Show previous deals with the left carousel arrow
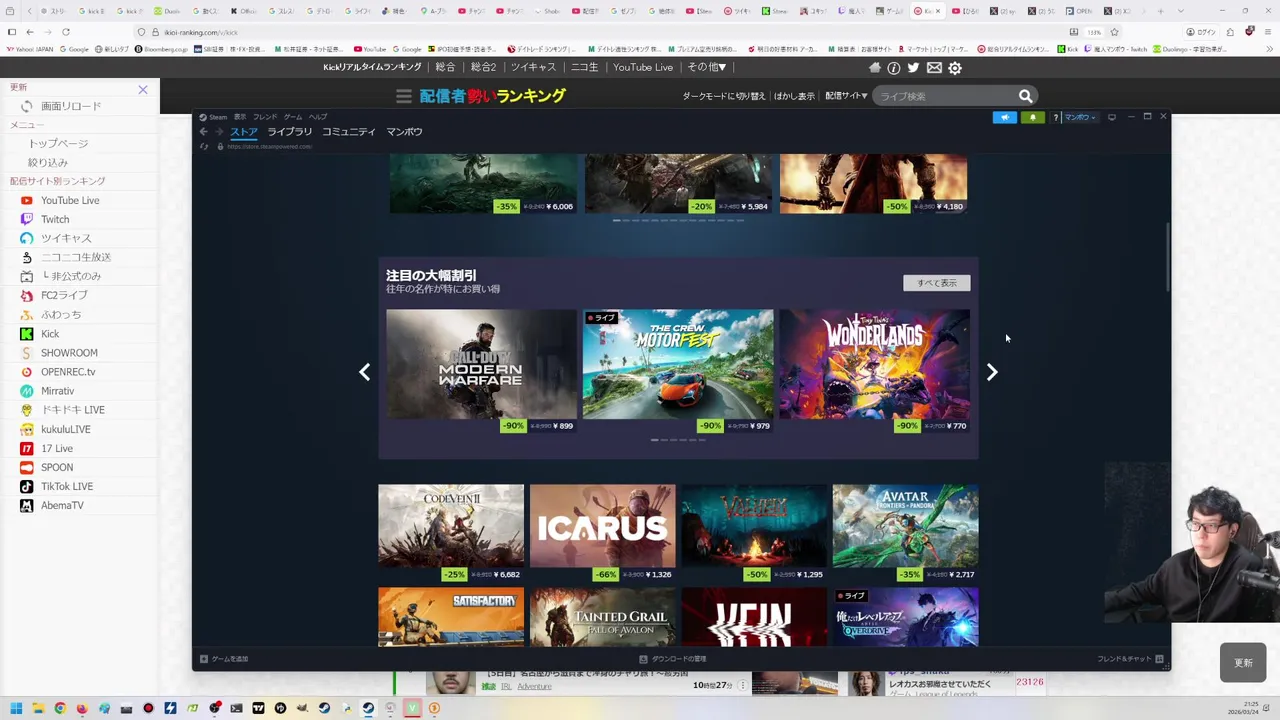Viewport: 1280px width, 720px height. pos(365,372)
